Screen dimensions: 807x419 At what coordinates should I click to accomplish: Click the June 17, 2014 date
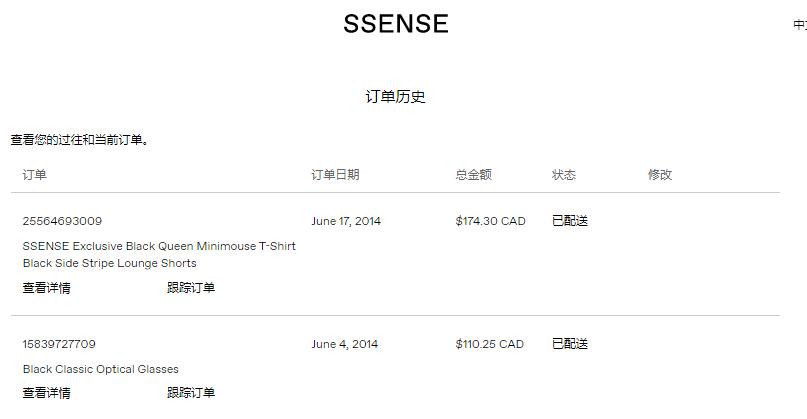tap(346, 221)
